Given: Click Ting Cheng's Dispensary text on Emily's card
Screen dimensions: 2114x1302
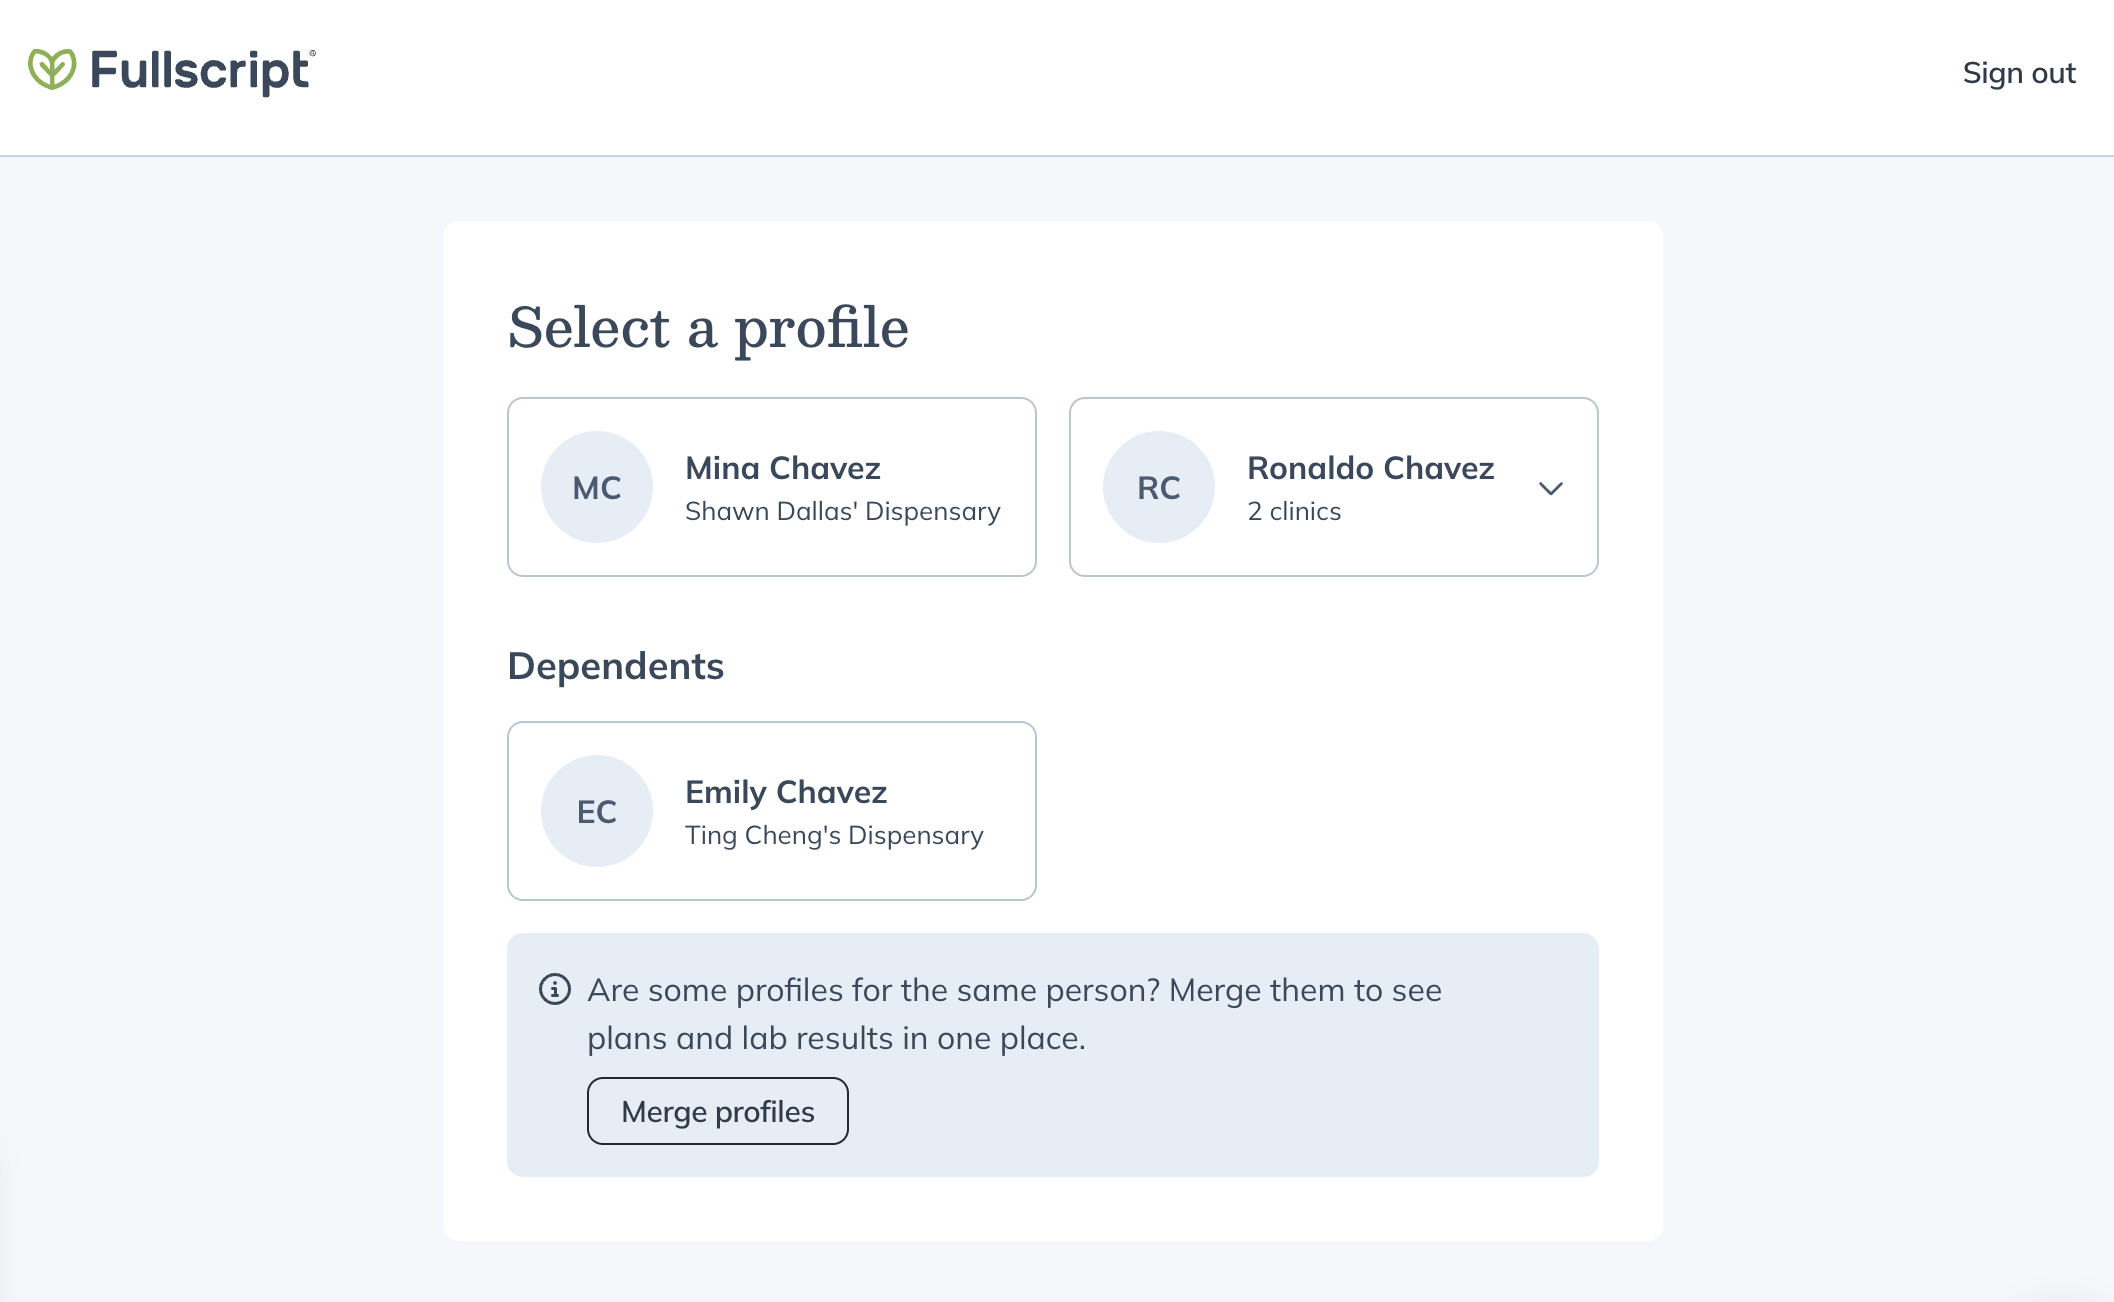Looking at the screenshot, I should (834, 835).
